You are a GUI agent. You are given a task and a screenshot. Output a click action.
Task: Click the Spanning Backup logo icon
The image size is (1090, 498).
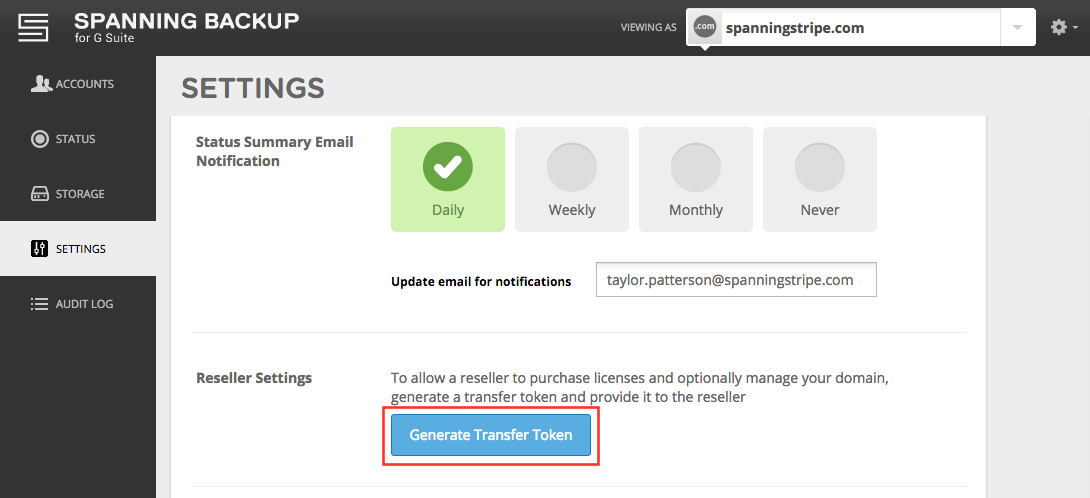[33, 27]
